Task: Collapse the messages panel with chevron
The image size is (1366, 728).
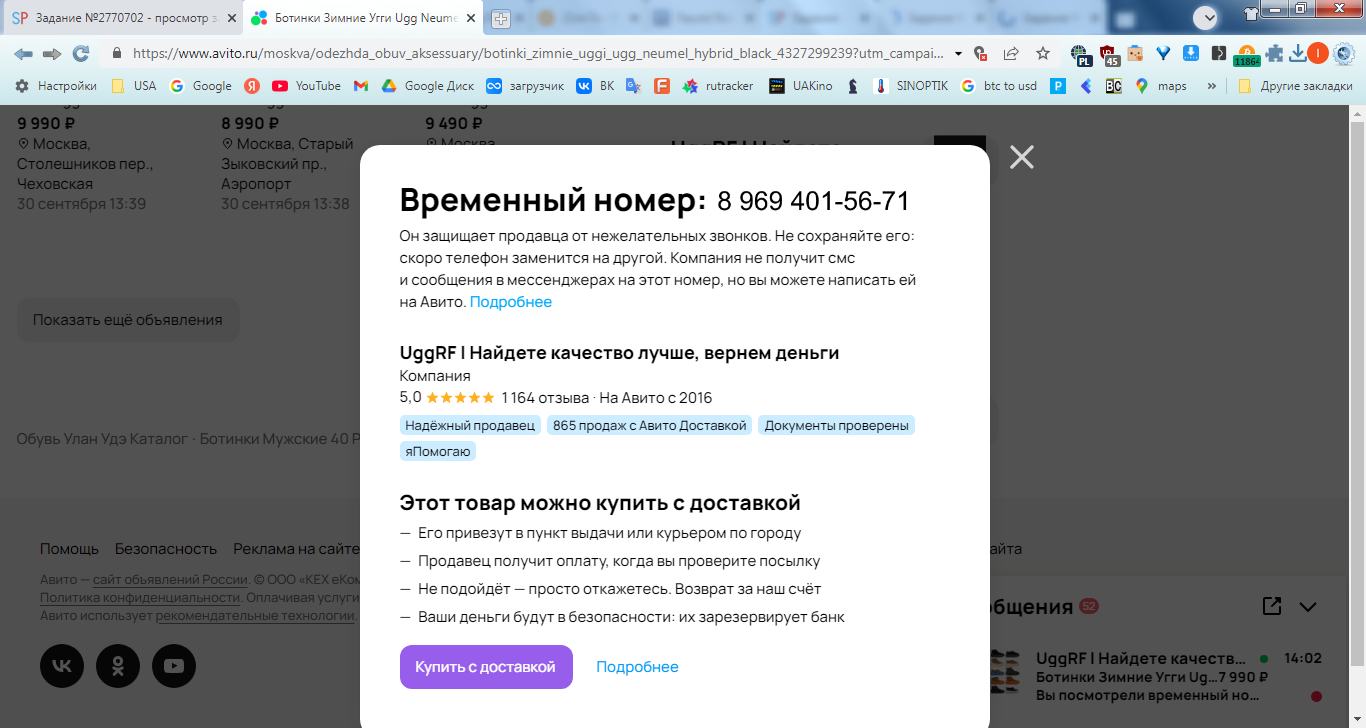Action: click(x=1308, y=606)
